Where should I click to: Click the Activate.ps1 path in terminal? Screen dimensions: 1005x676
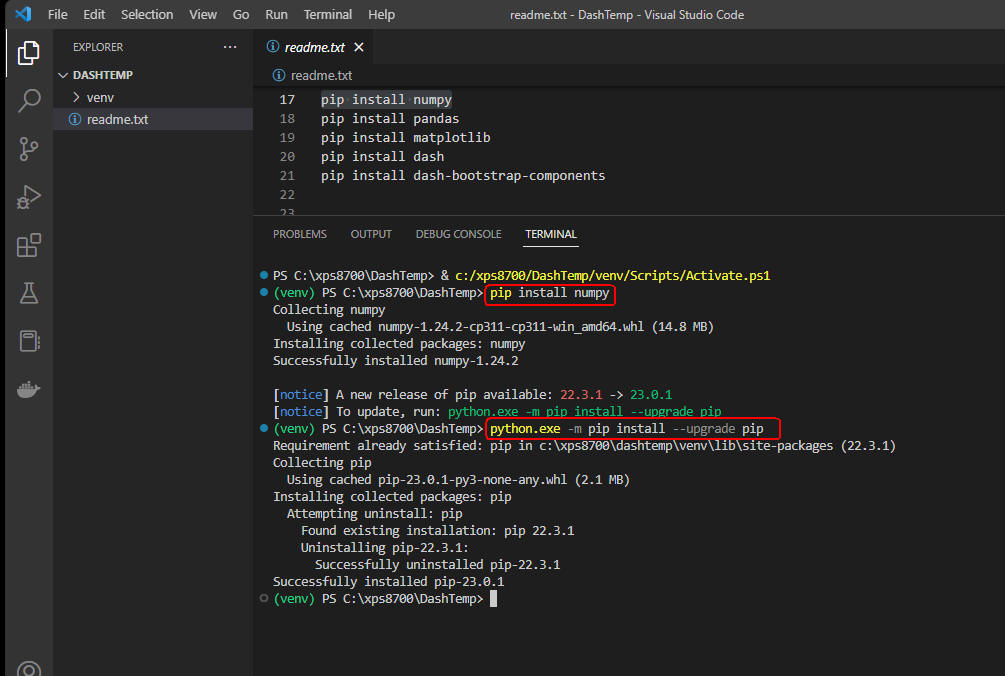(613, 276)
